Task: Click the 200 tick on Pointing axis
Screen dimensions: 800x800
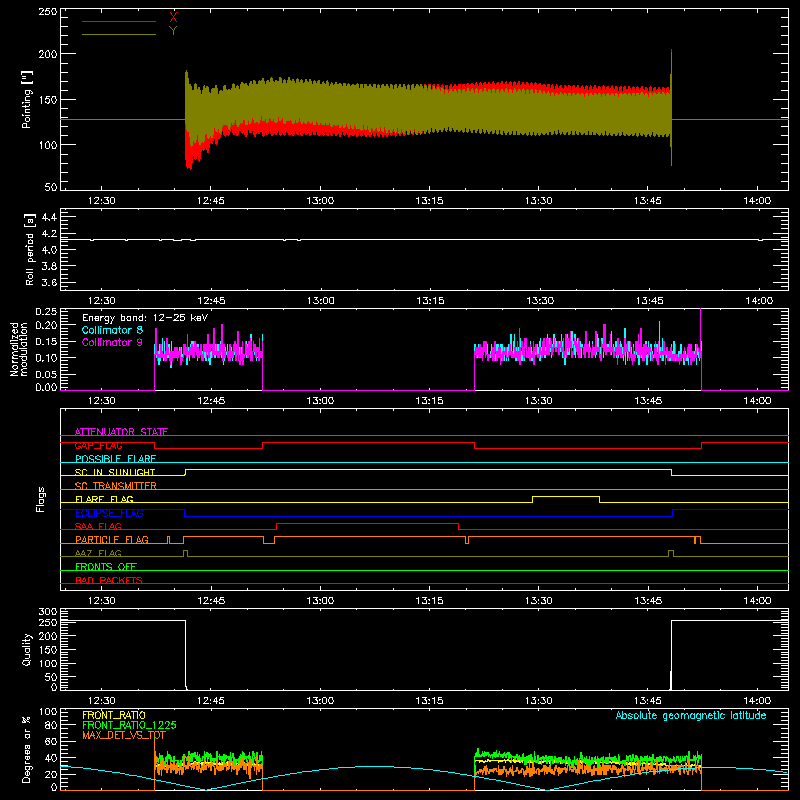Action: point(48,54)
